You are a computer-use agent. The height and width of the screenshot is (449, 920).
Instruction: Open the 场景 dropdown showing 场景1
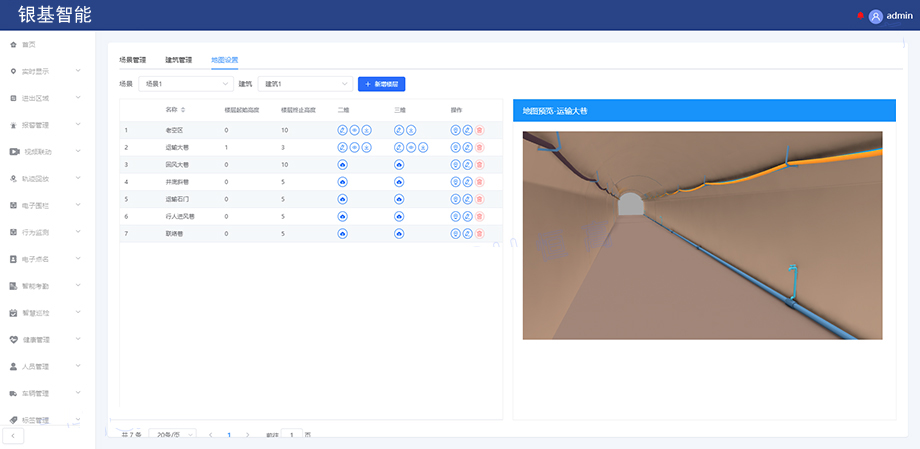click(185, 84)
